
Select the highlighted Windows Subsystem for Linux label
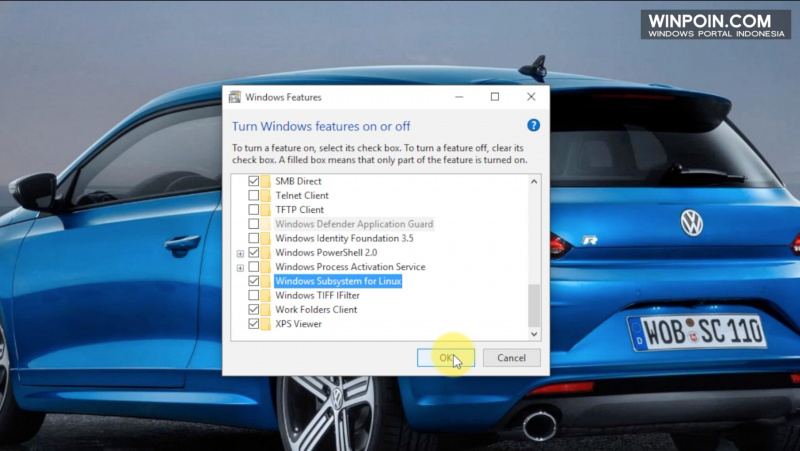pos(338,281)
